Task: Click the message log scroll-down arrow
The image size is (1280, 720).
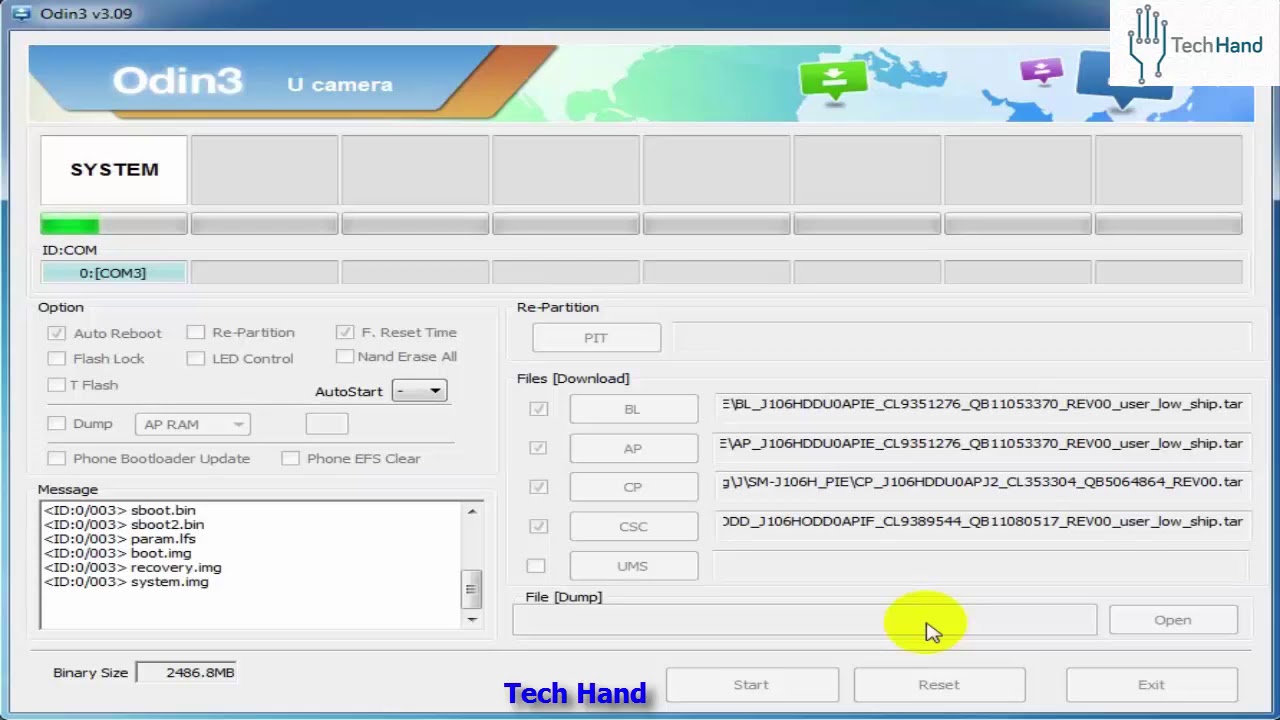Action: tap(472, 620)
